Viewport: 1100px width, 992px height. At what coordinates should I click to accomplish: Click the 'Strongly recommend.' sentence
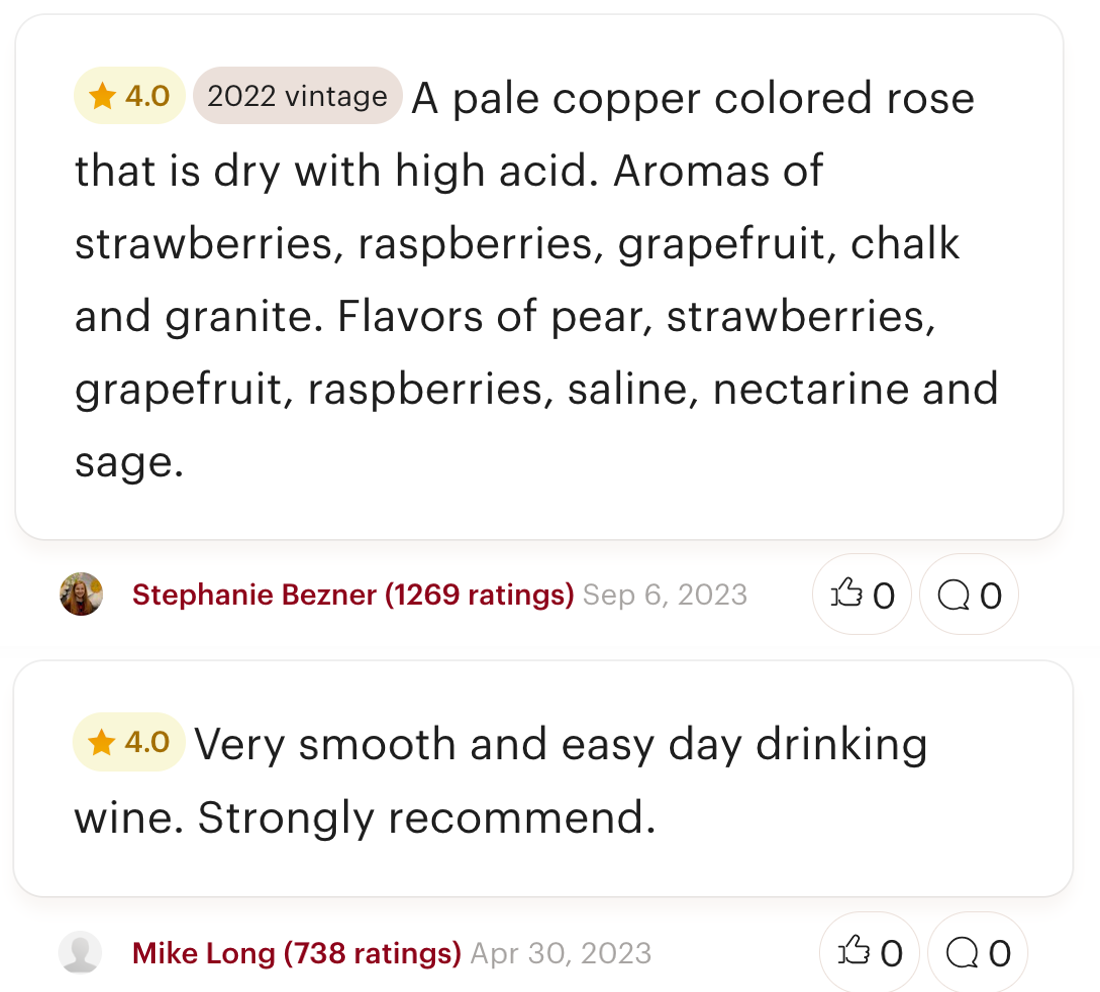point(426,818)
